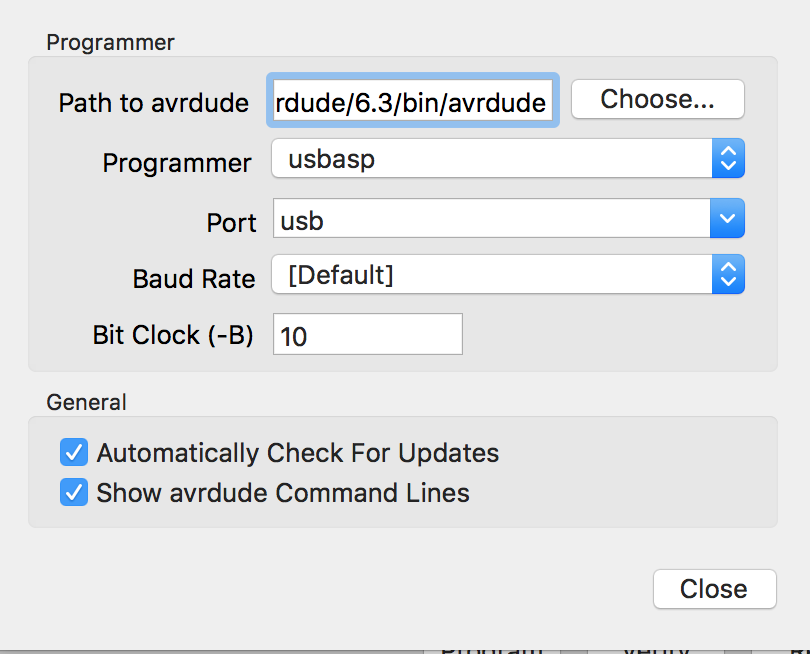This screenshot has height=654, width=810.
Task: Click the blue up-down arrows beside [Default]
Action: pos(728,275)
